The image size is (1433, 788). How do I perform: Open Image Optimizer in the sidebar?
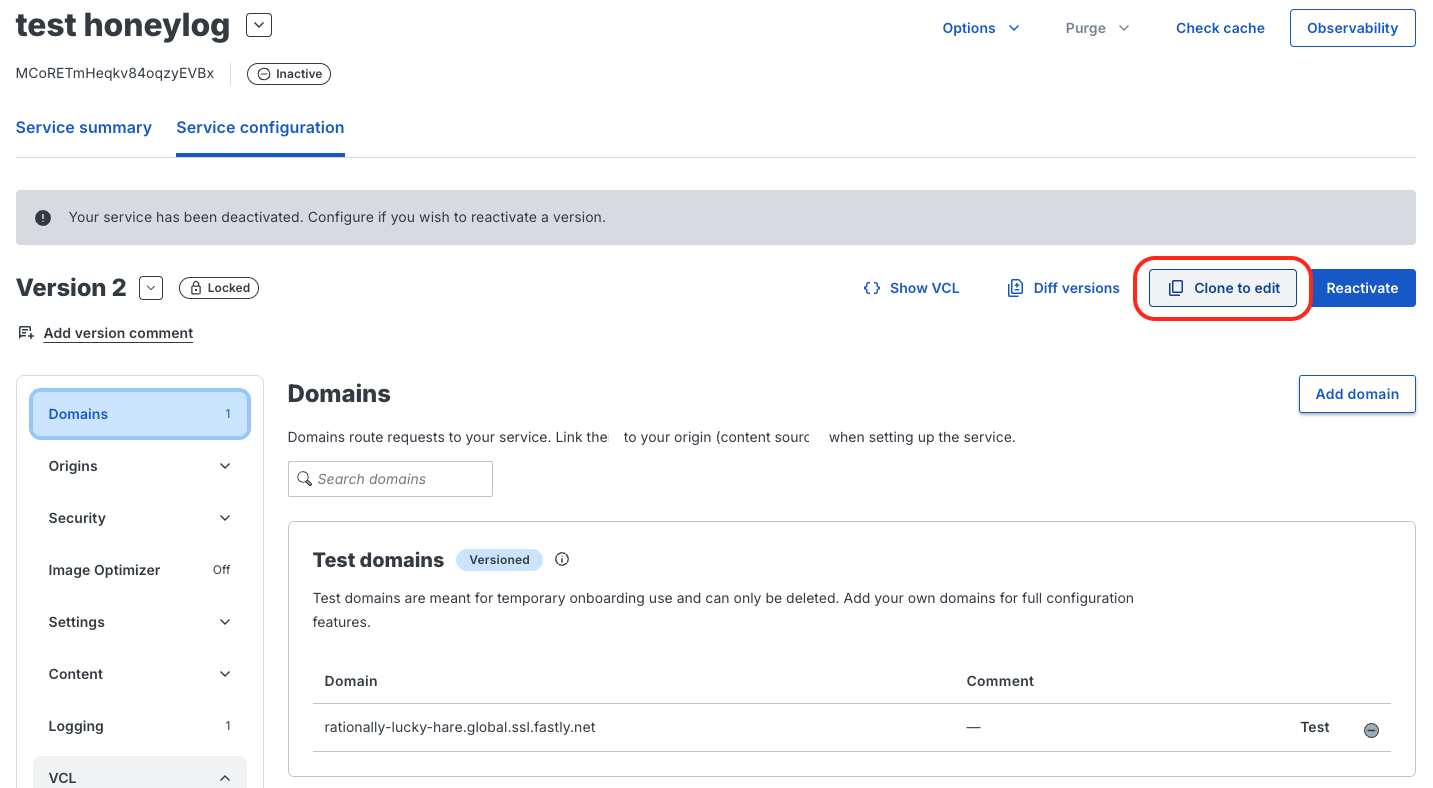(140, 570)
